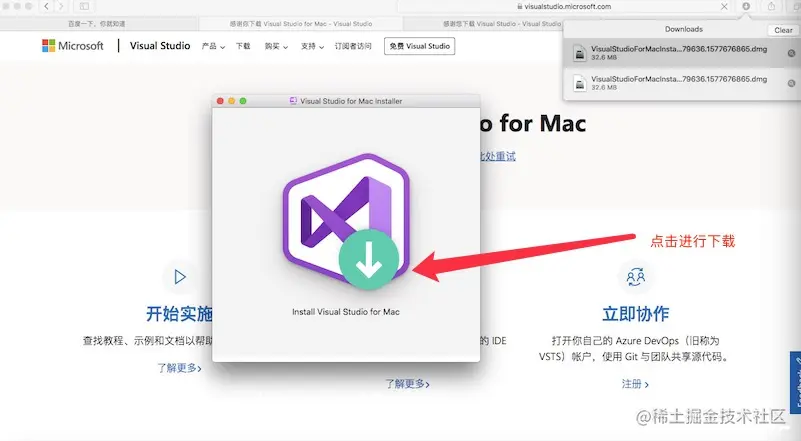Minimize the Visual Studio installer window

(x=231, y=101)
